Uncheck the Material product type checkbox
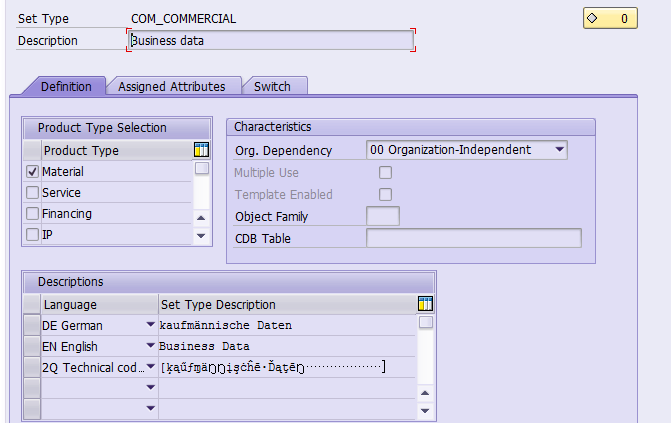671x423 pixels. [x=33, y=172]
